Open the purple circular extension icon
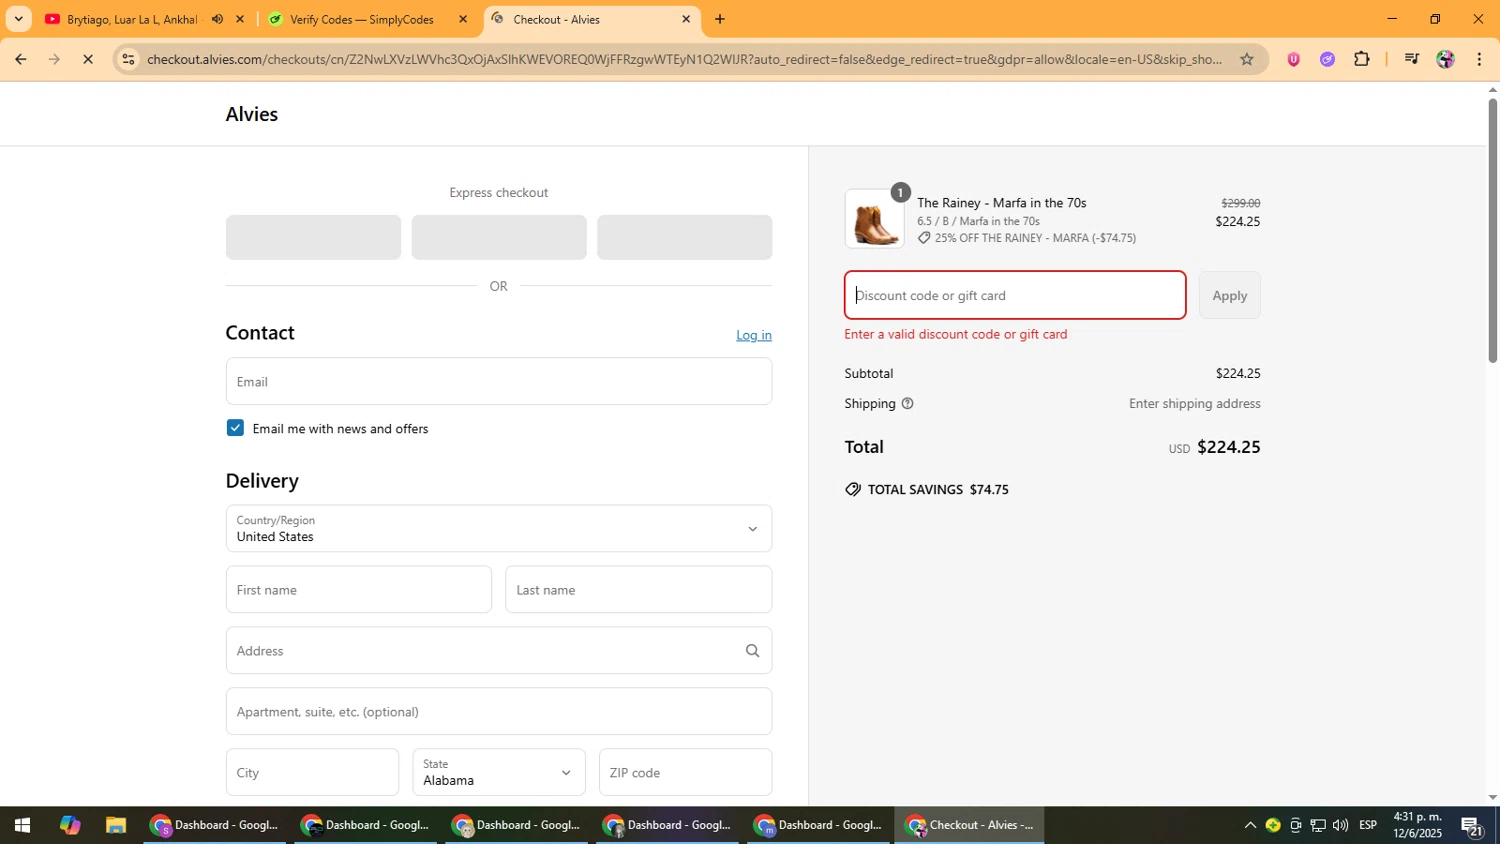Screen dimensions: 1500x844 click(x=1327, y=59)
